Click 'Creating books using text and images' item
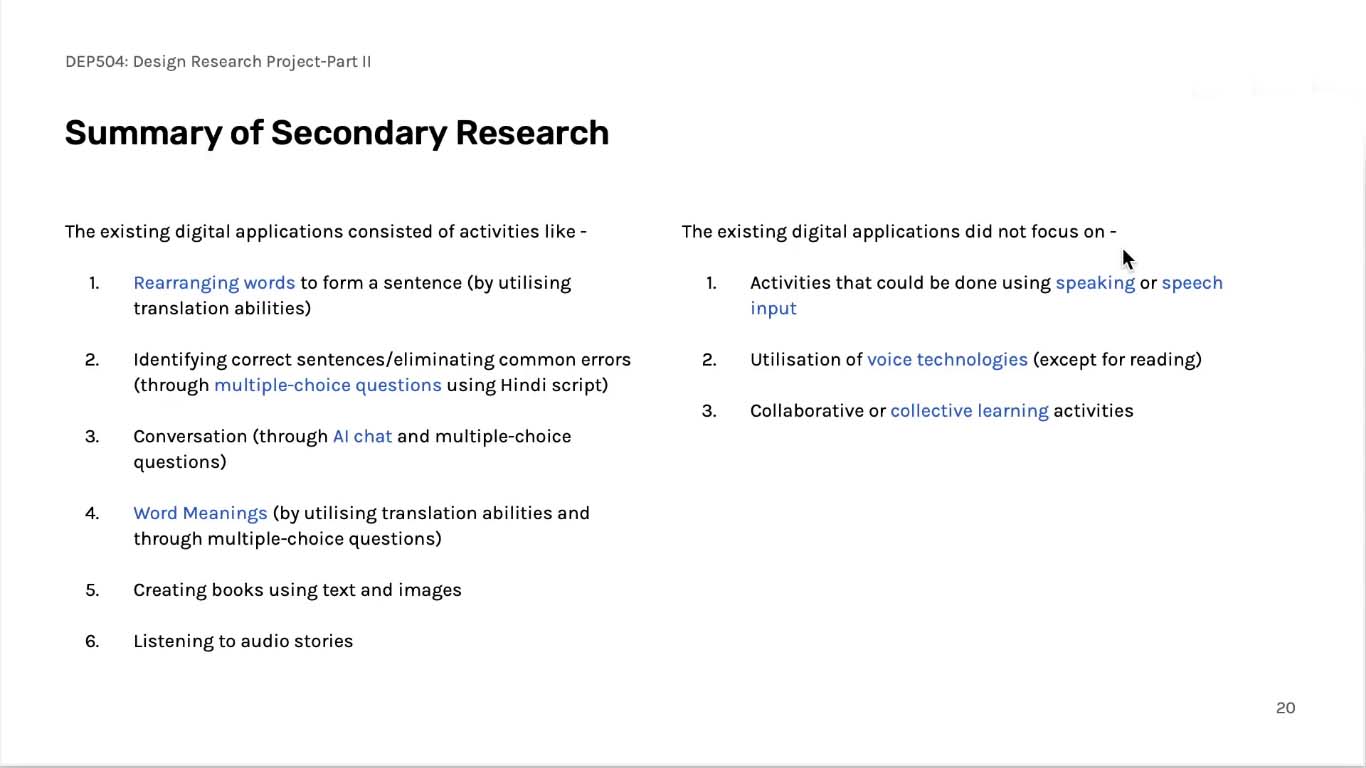 pos(297,590)
